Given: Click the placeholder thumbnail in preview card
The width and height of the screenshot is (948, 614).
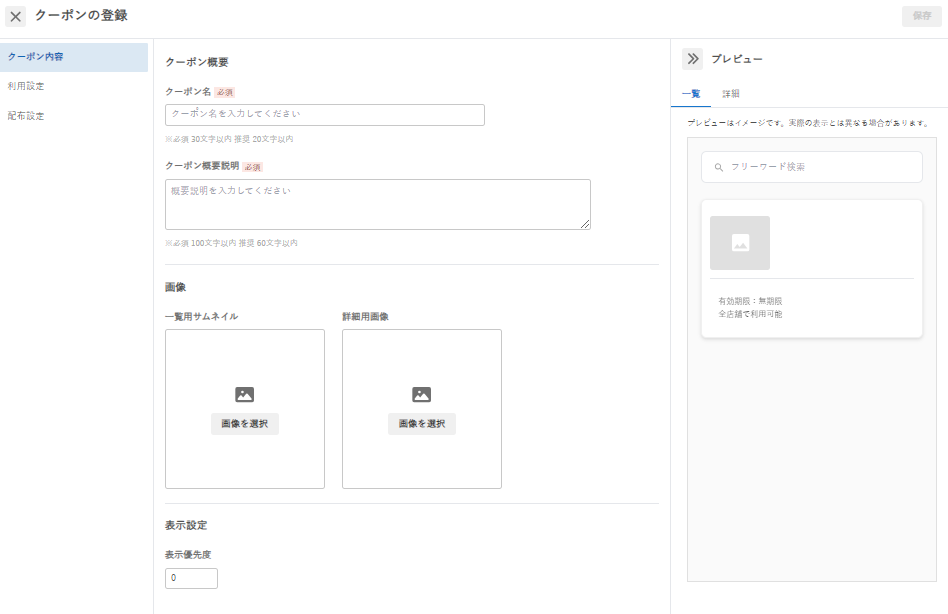Looking at the screenshot, I should coord(740,243).
